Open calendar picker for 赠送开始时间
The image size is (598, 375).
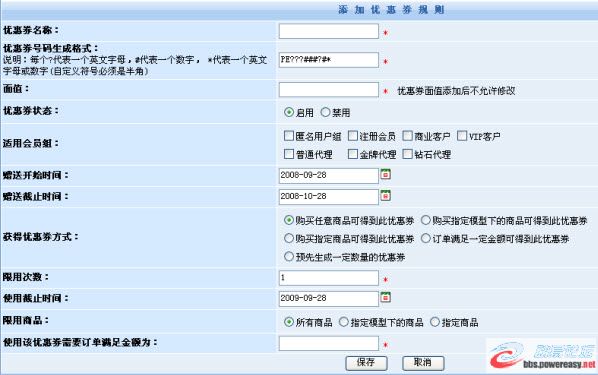coord(386,174)
